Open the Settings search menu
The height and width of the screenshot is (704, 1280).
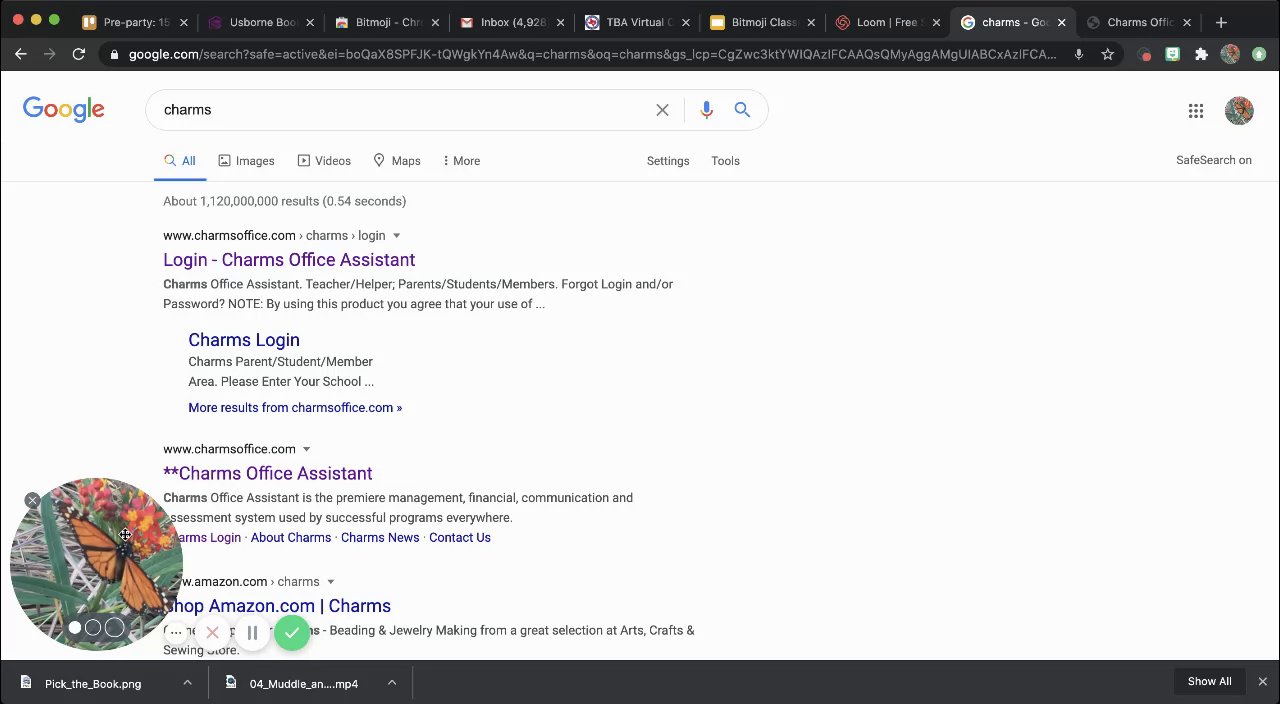tap(668, 161)
